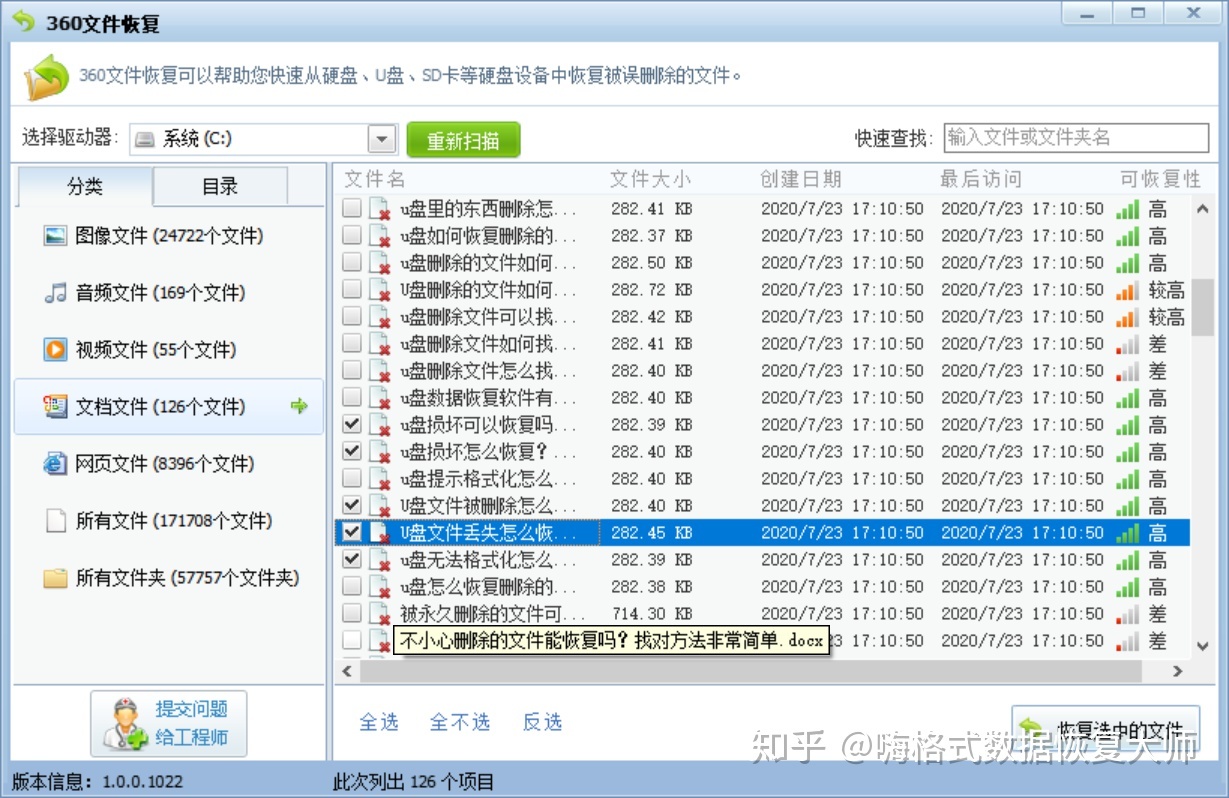The width and height of the screenshot is (1229, 798).
Task: Click the green arrow next to 文档文件
Action: tap(298, 406)
